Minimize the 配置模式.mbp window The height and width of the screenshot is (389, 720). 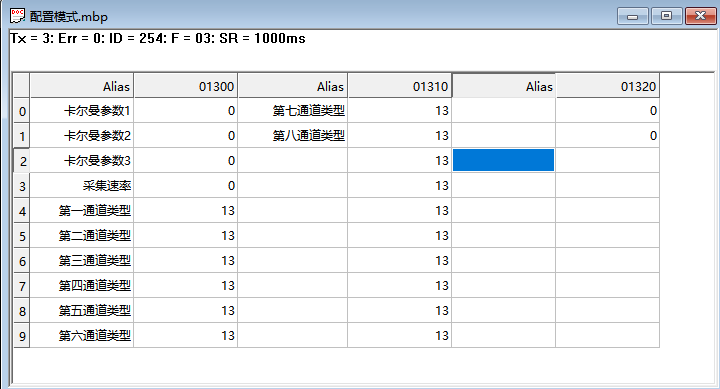click(632, 16)
